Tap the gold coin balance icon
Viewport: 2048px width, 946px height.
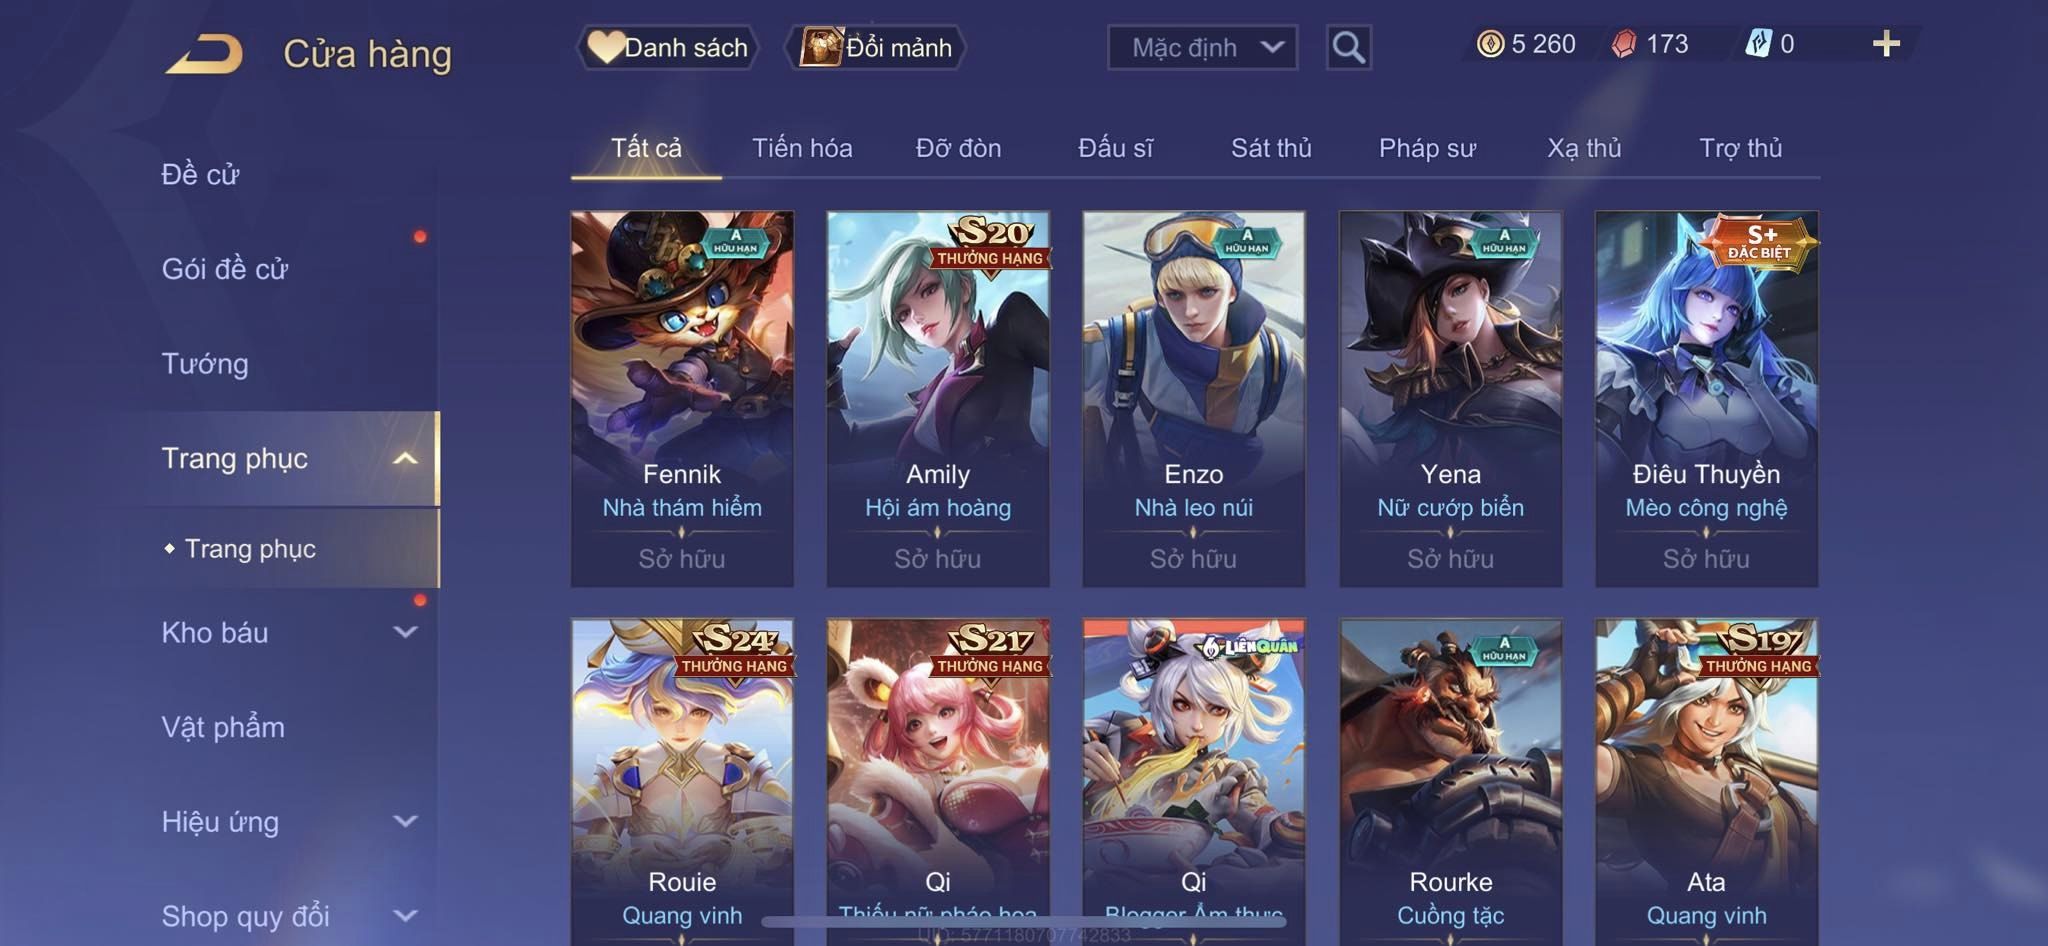coord(1490,44)
